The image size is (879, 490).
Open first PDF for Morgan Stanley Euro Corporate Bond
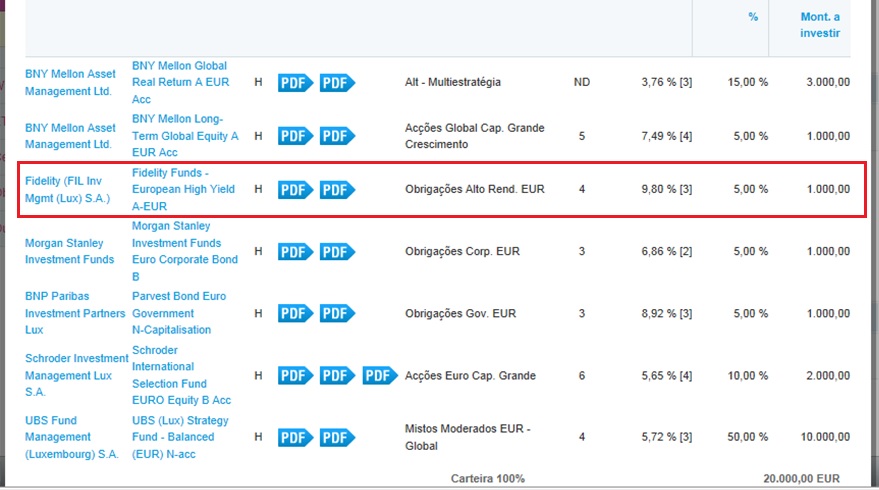295,252
